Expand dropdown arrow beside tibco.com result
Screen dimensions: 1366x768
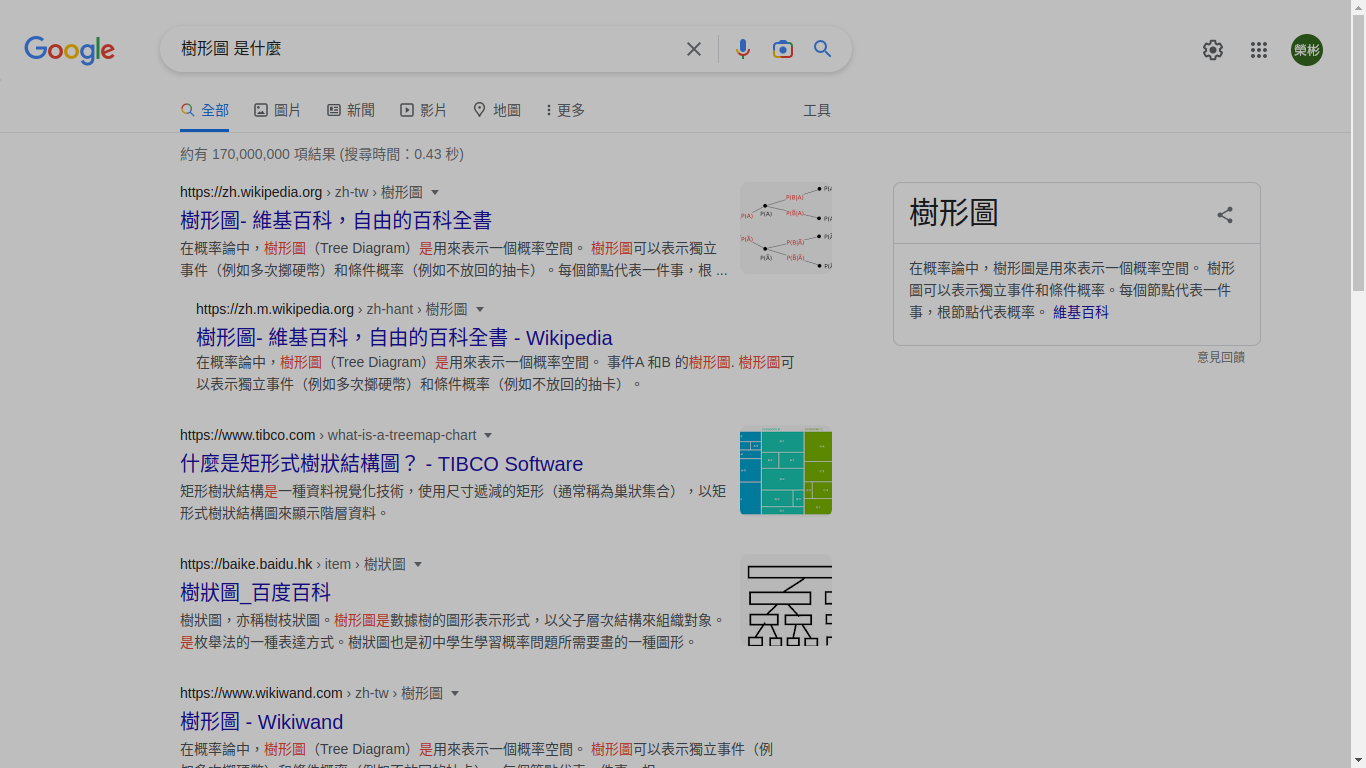pyautogui.click(x=488, y=435)
